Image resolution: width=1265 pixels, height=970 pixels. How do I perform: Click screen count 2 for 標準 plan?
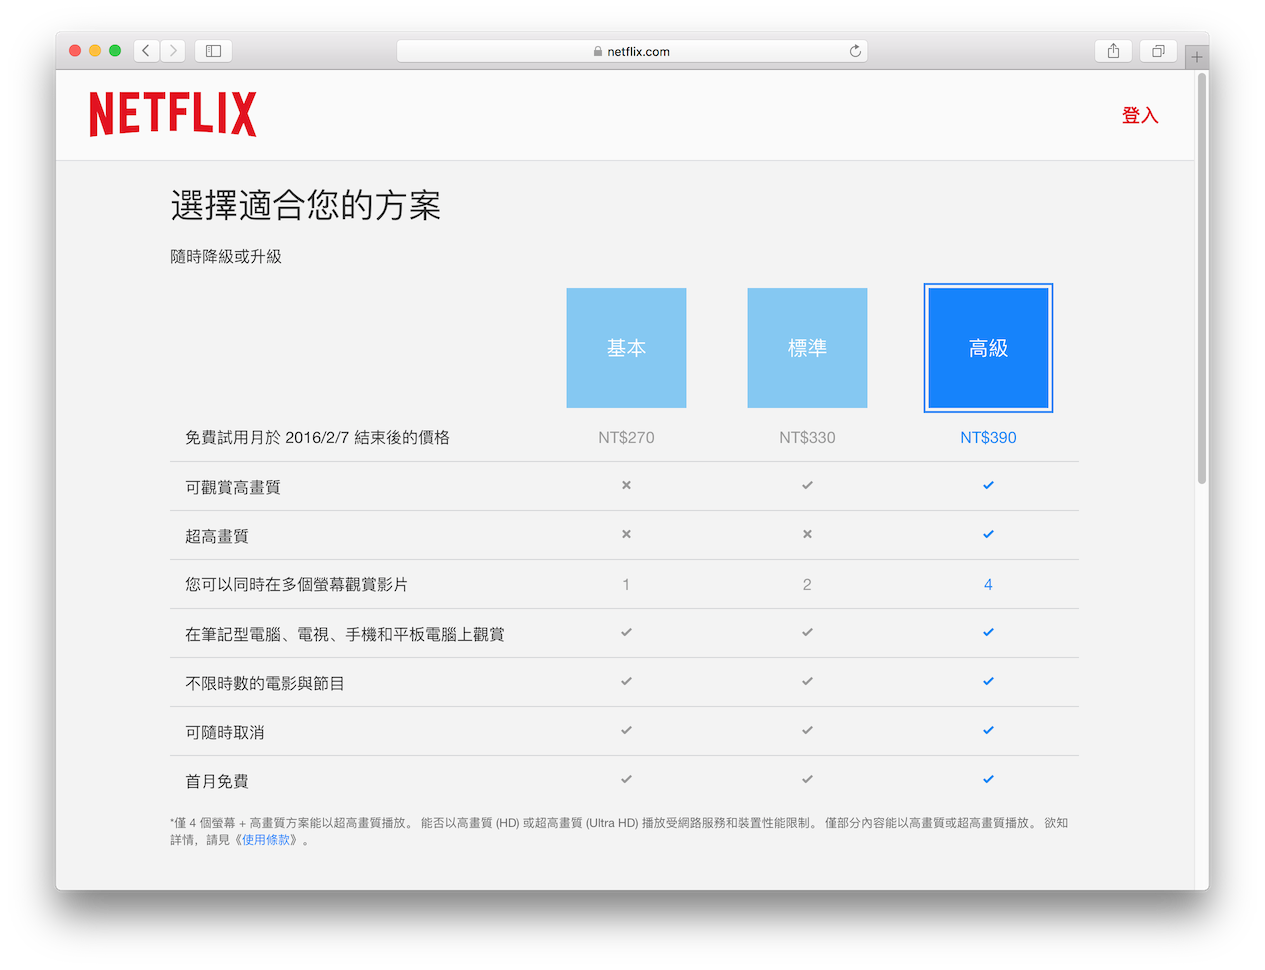pos(807,584)
